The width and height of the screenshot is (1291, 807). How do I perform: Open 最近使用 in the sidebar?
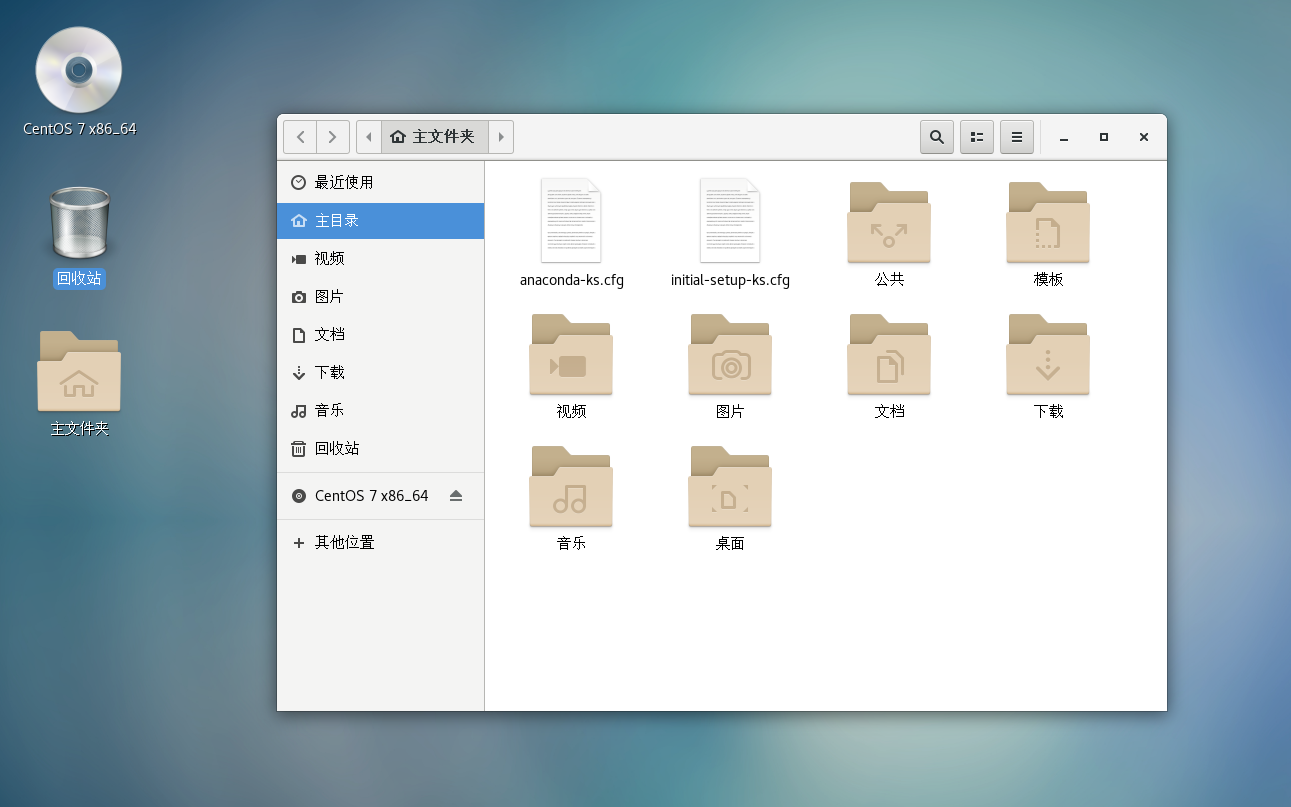click(380, 182)
